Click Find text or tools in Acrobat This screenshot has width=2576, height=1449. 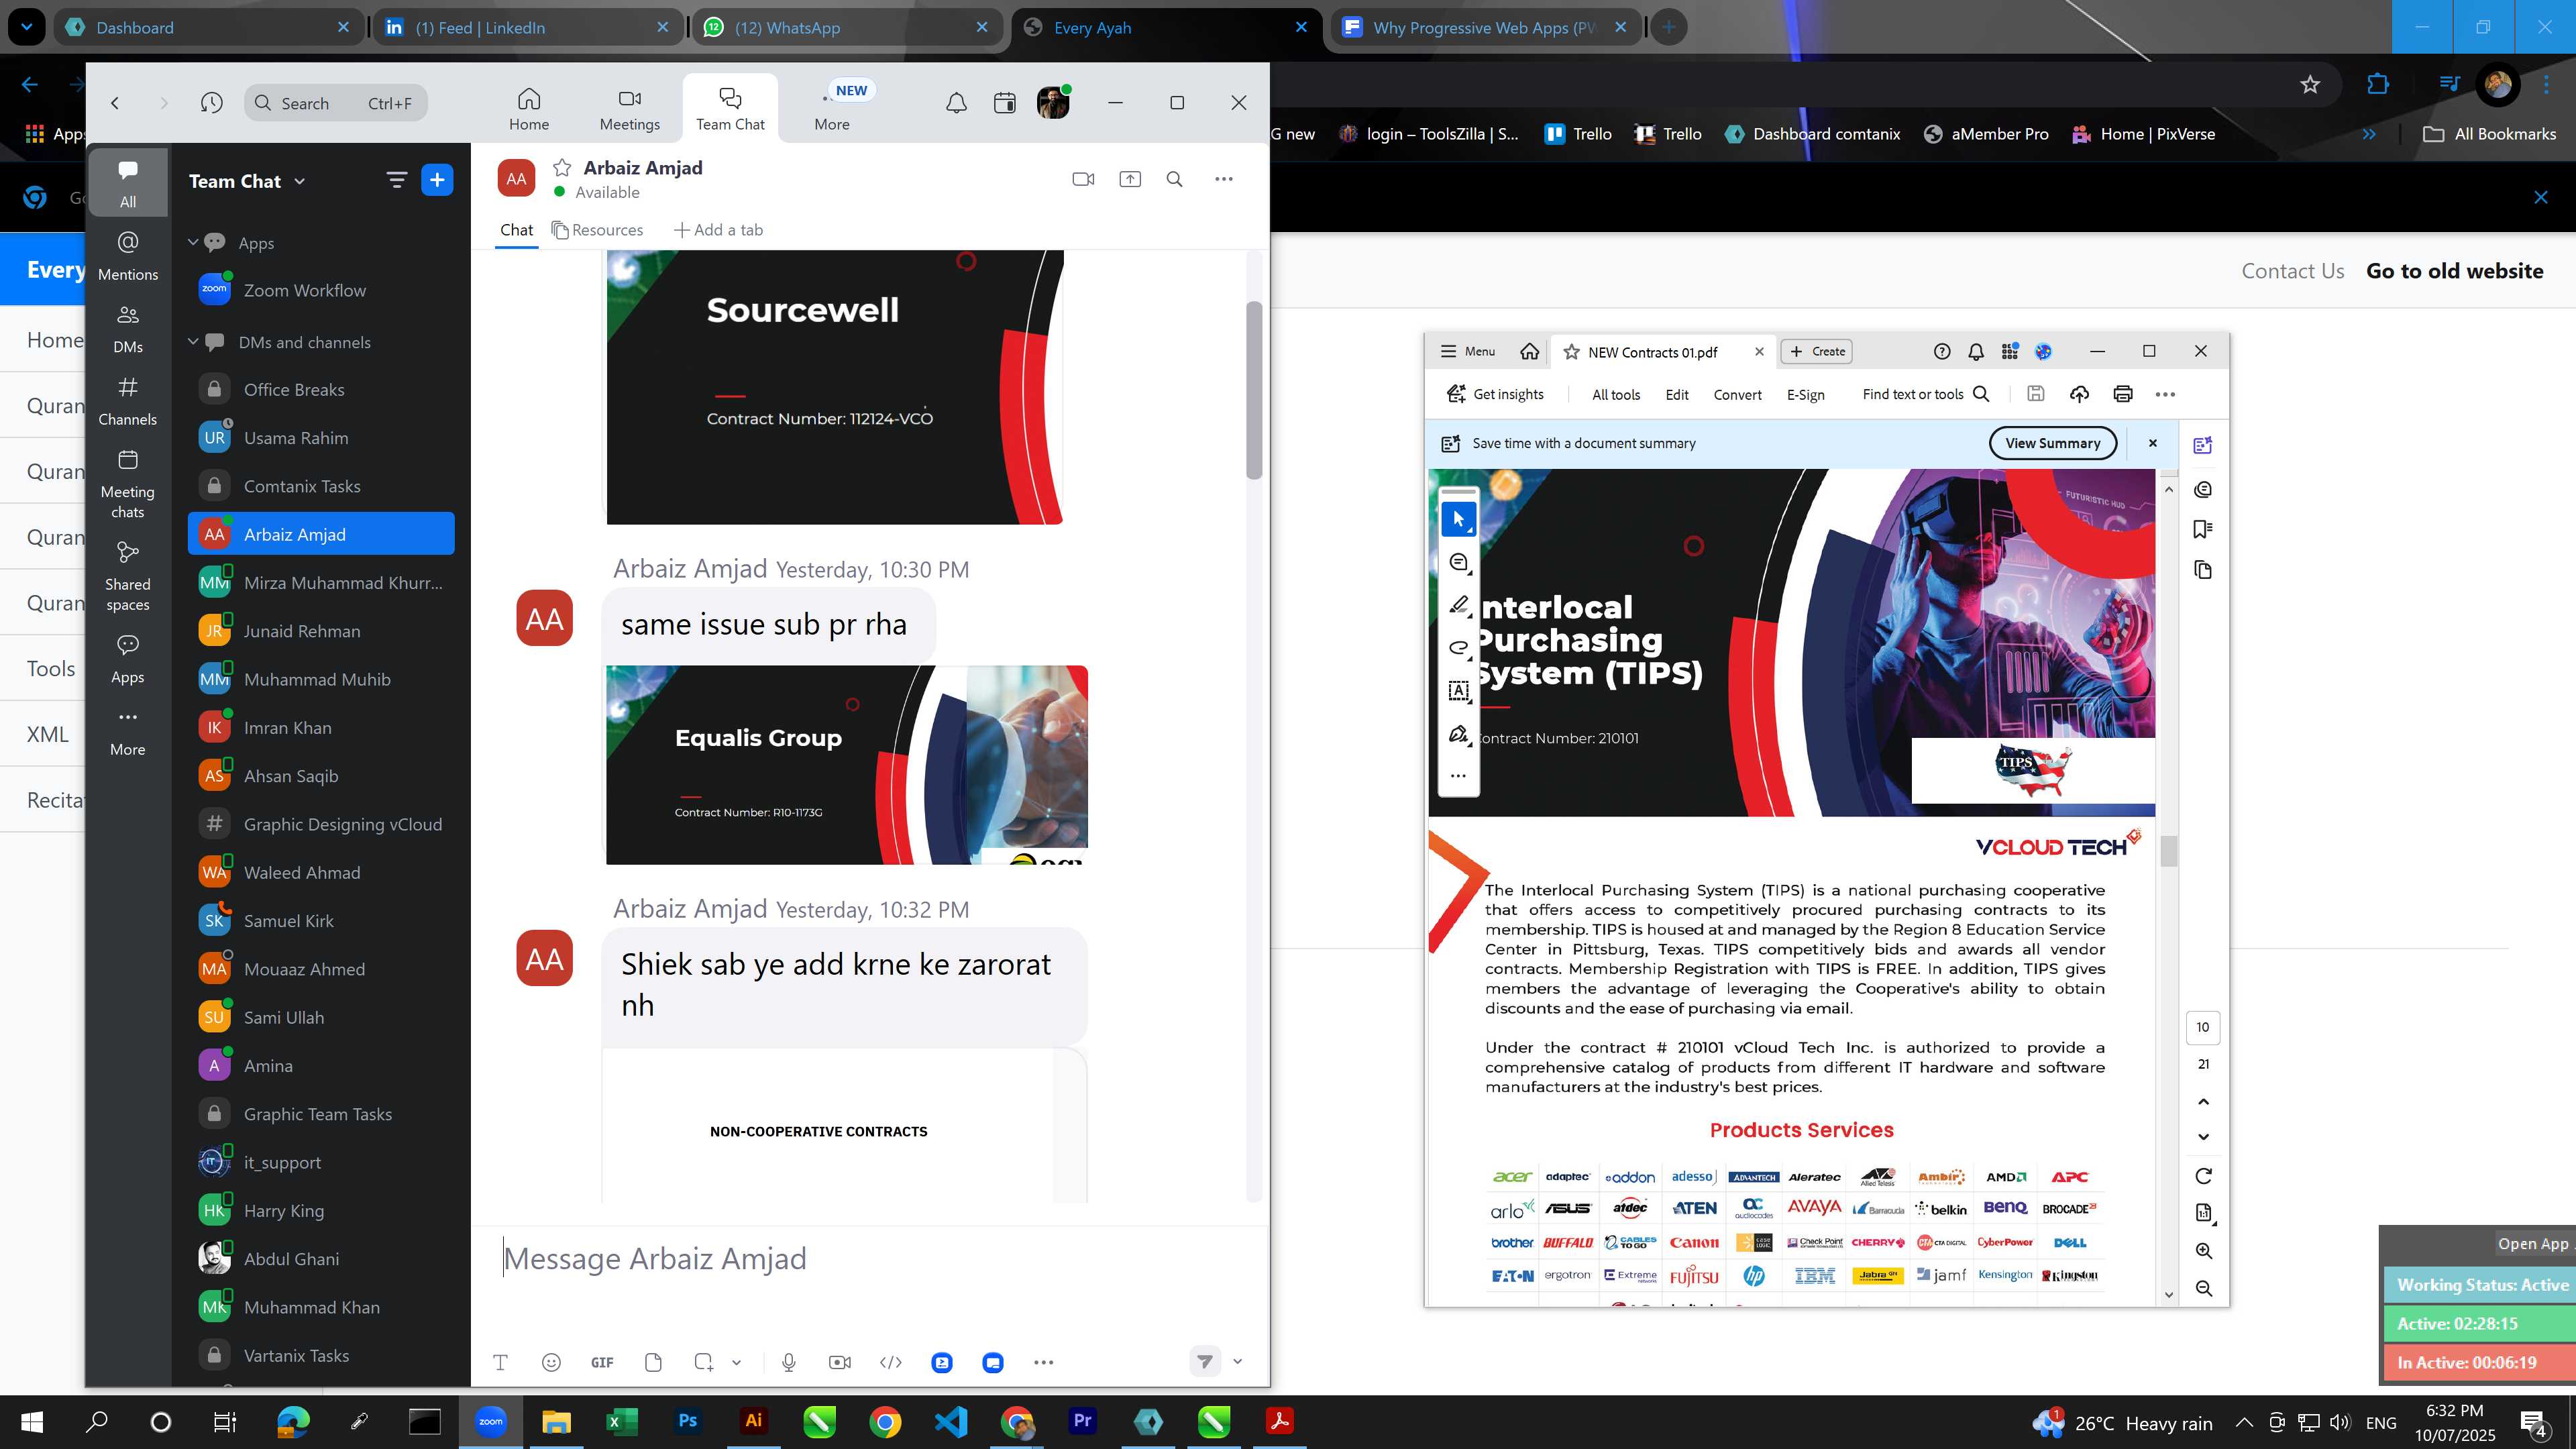pyautogui.click(x=1926, y=394)
